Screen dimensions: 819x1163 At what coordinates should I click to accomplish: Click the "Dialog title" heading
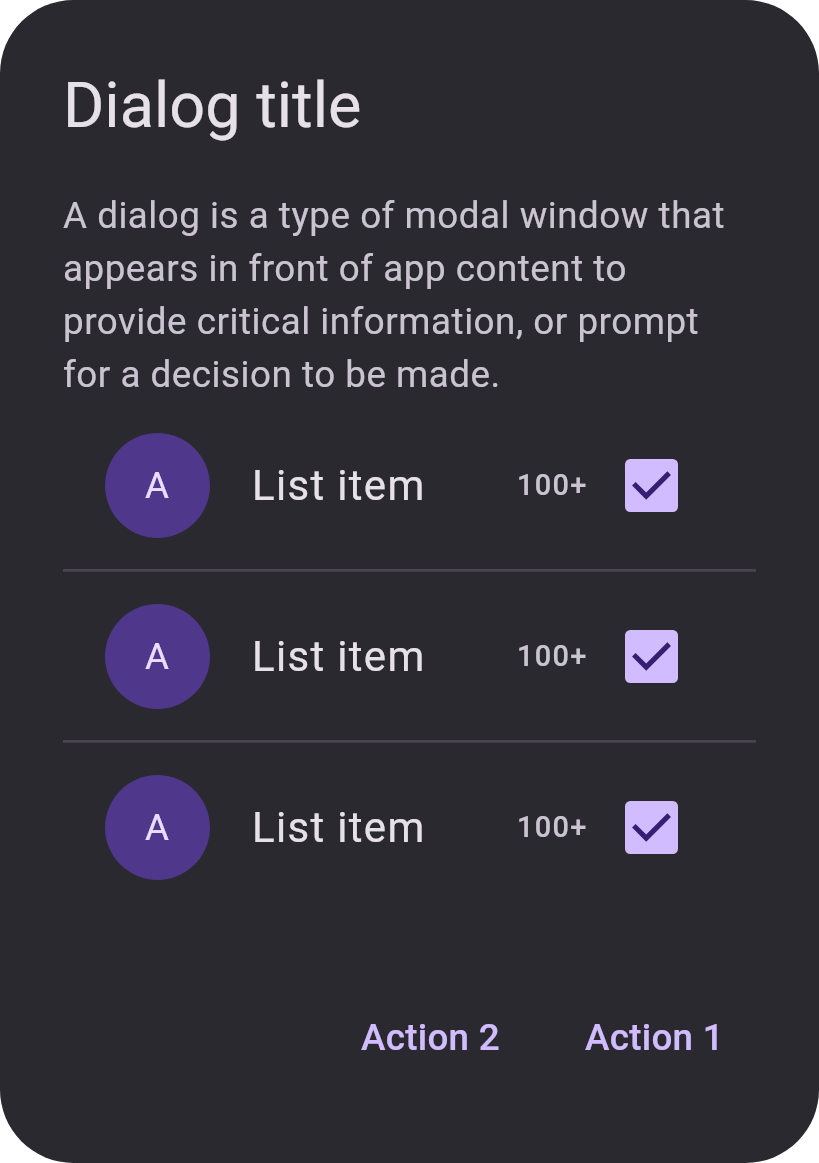[213, 107]
